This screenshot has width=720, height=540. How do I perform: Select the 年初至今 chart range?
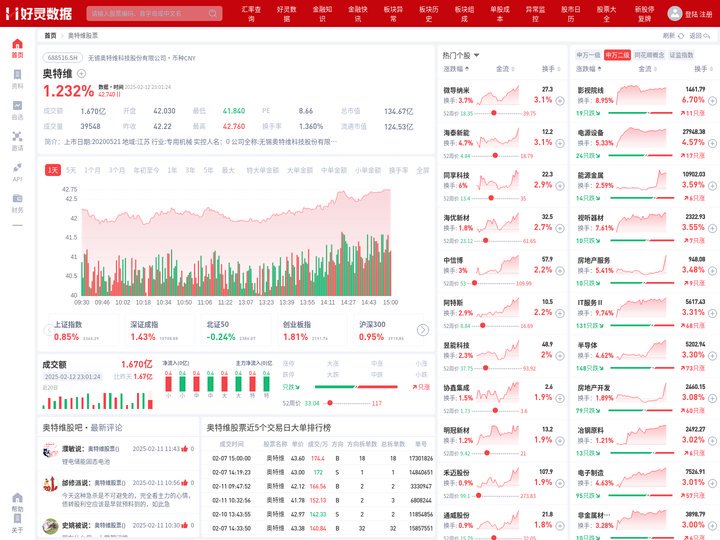click(x=146, y=170)
